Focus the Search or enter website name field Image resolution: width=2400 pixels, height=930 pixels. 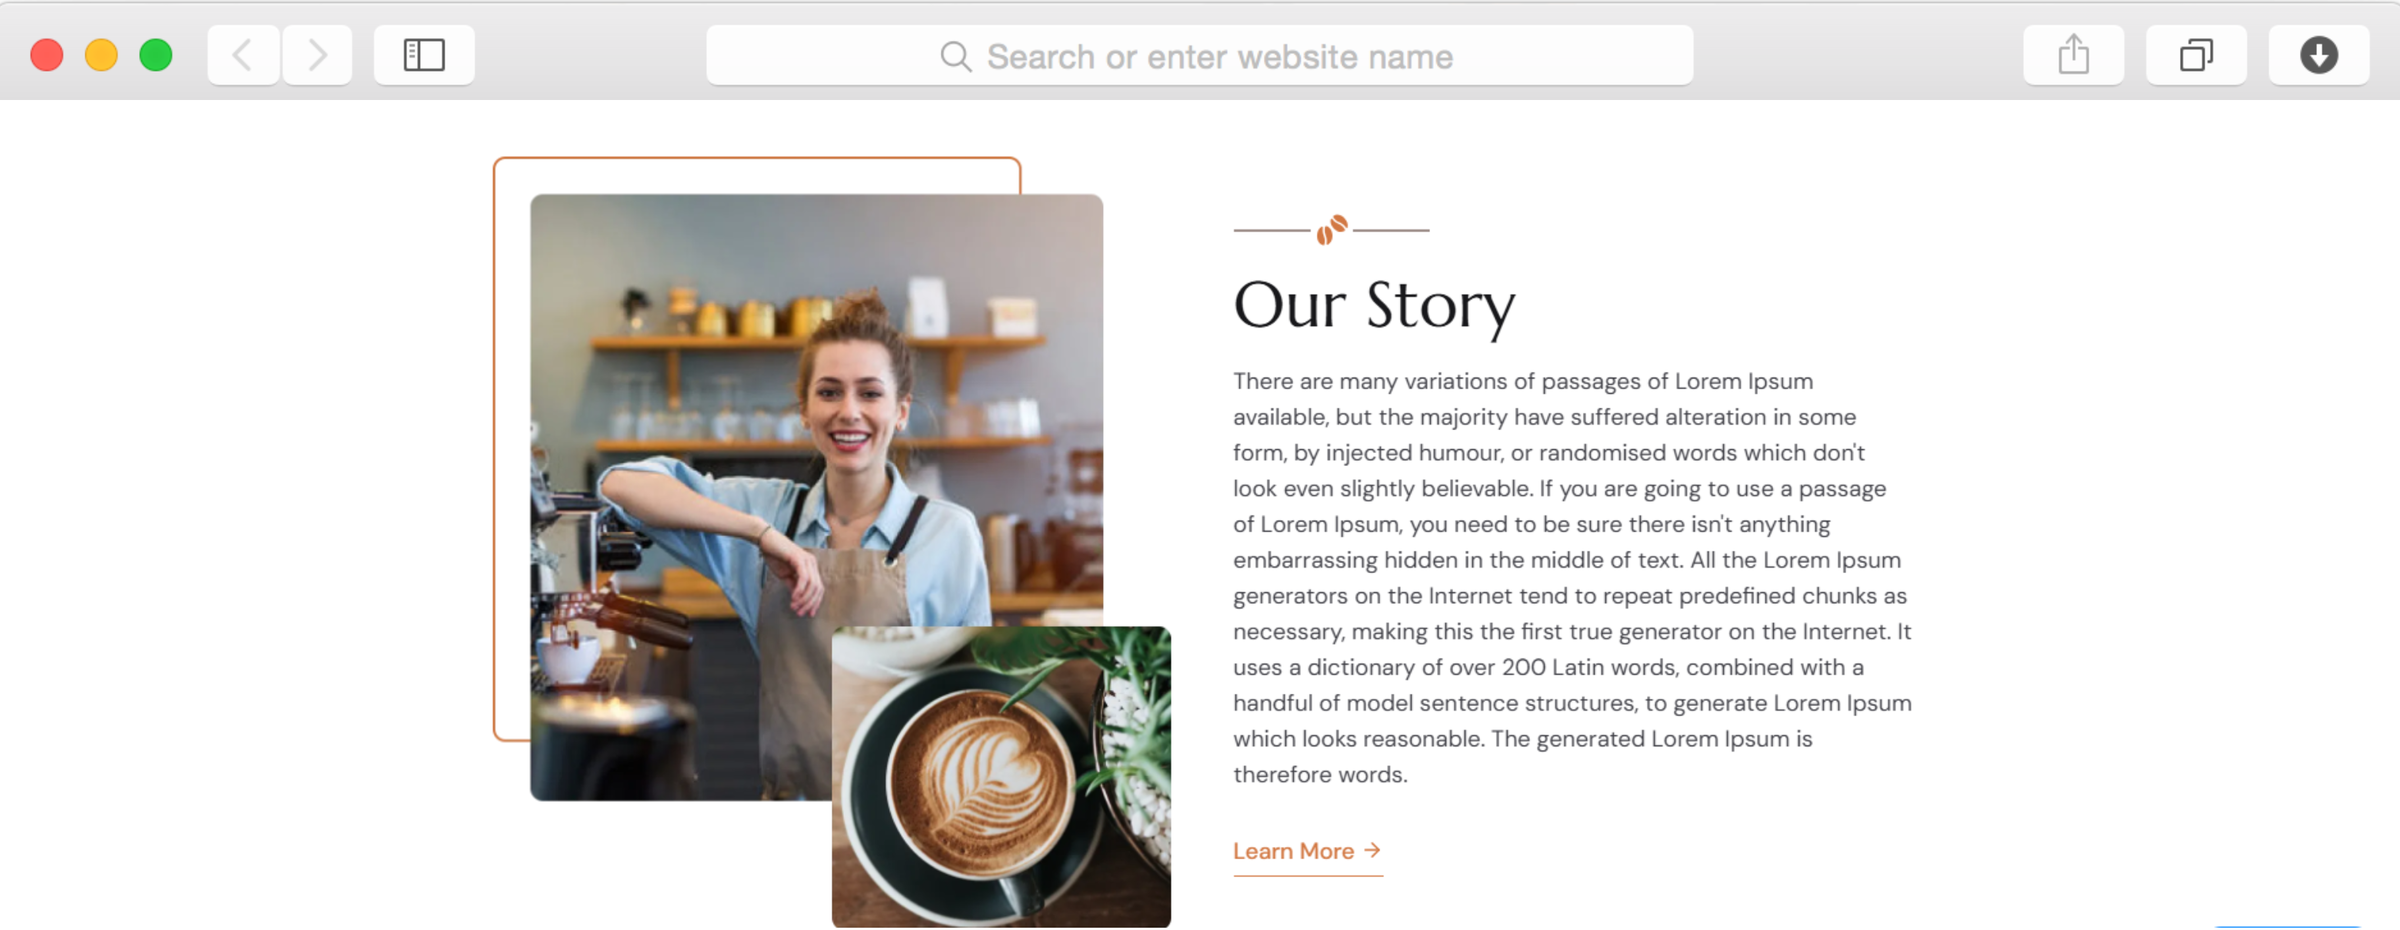[1199, 56]
